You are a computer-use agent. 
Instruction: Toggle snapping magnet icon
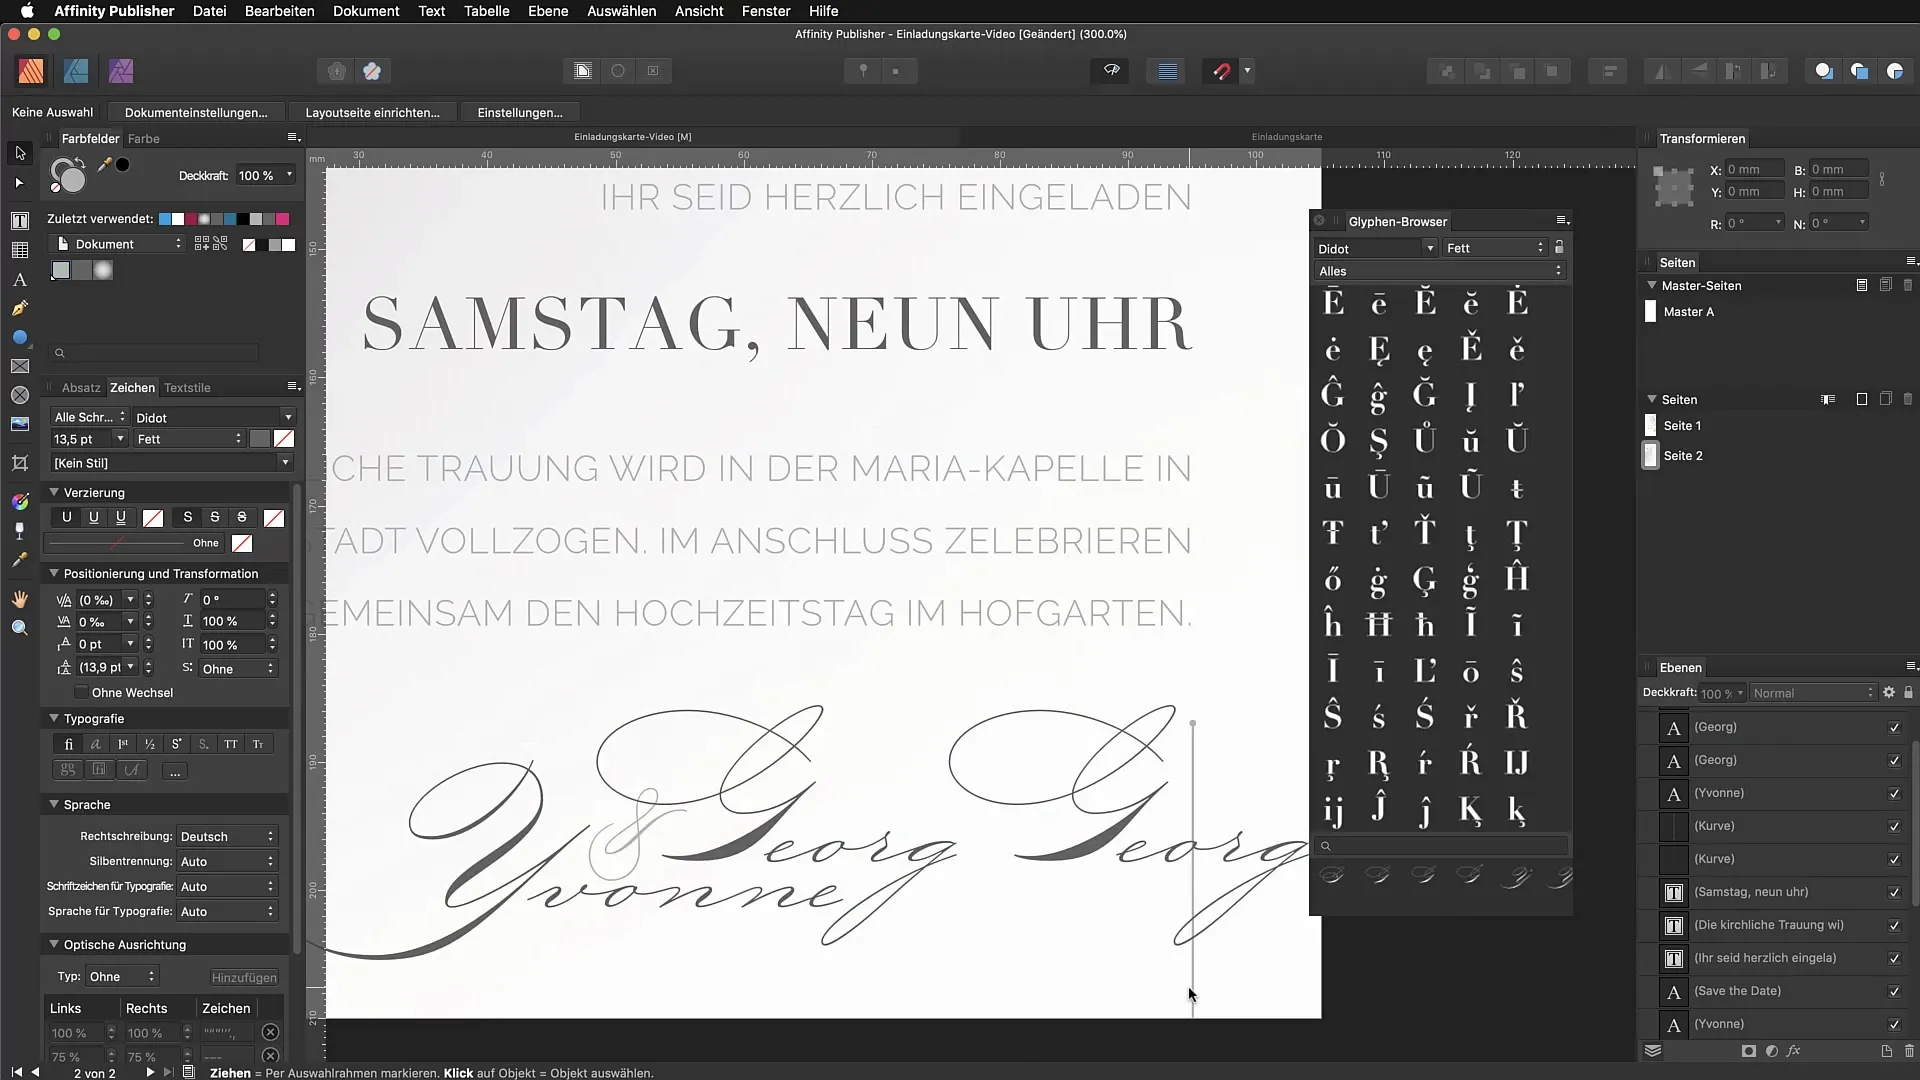(x=1221, y=71)
